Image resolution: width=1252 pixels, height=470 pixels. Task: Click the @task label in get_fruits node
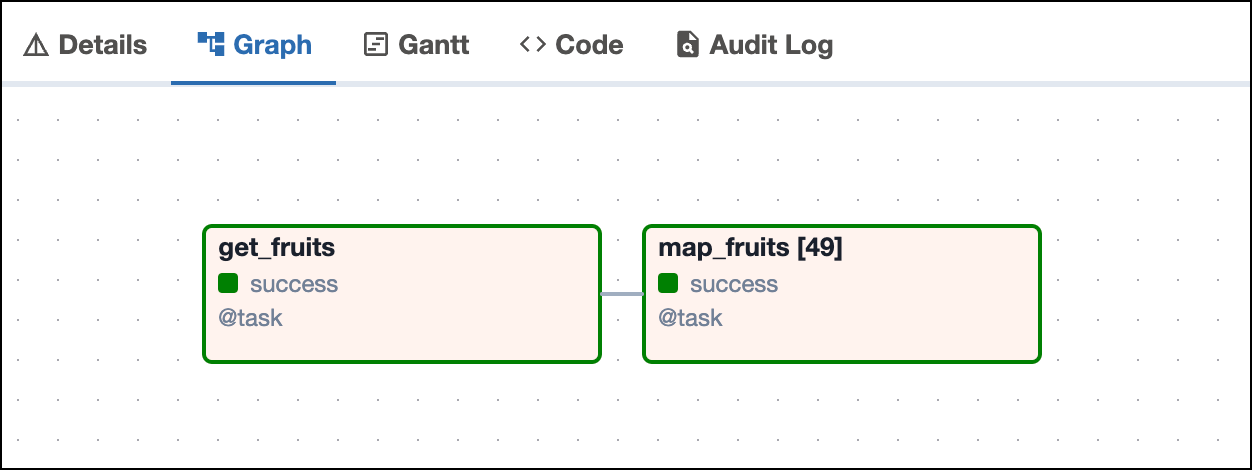tap(250, 319)
